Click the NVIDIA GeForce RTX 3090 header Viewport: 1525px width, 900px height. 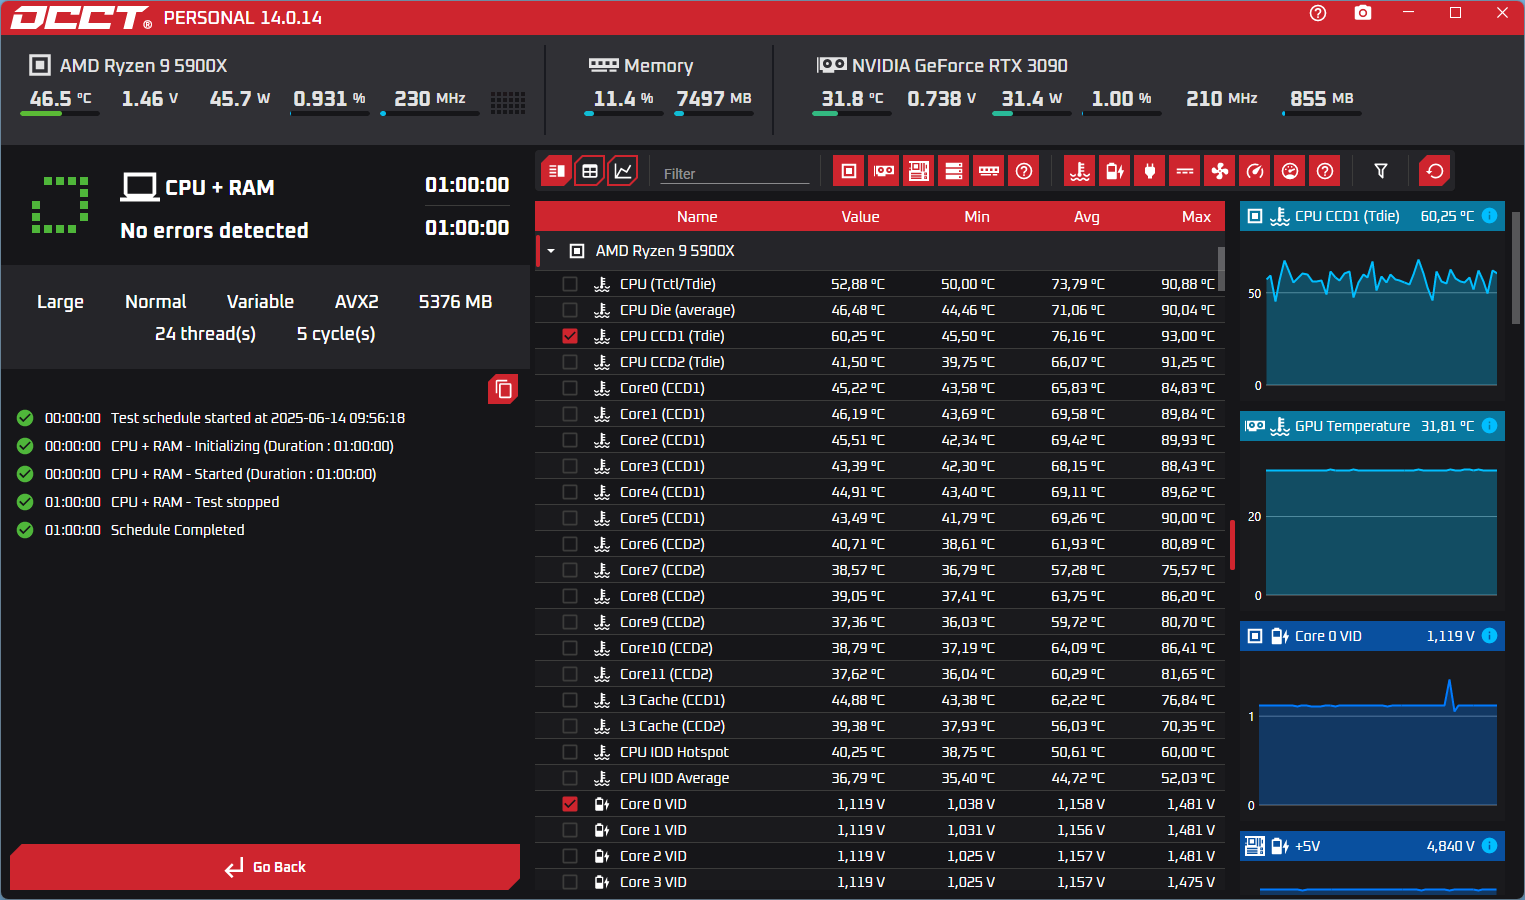[959, 65]
